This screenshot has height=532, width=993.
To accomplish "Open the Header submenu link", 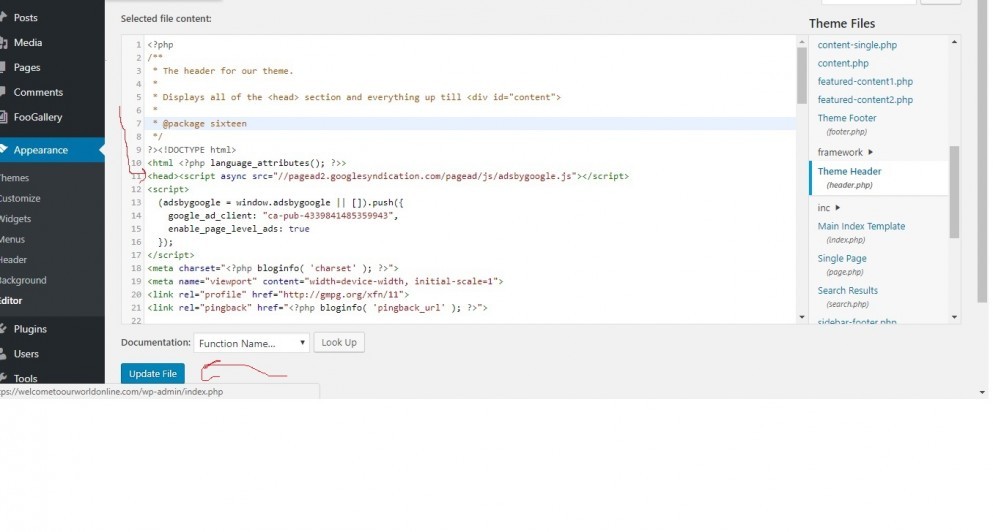I will tap(13, 260).
